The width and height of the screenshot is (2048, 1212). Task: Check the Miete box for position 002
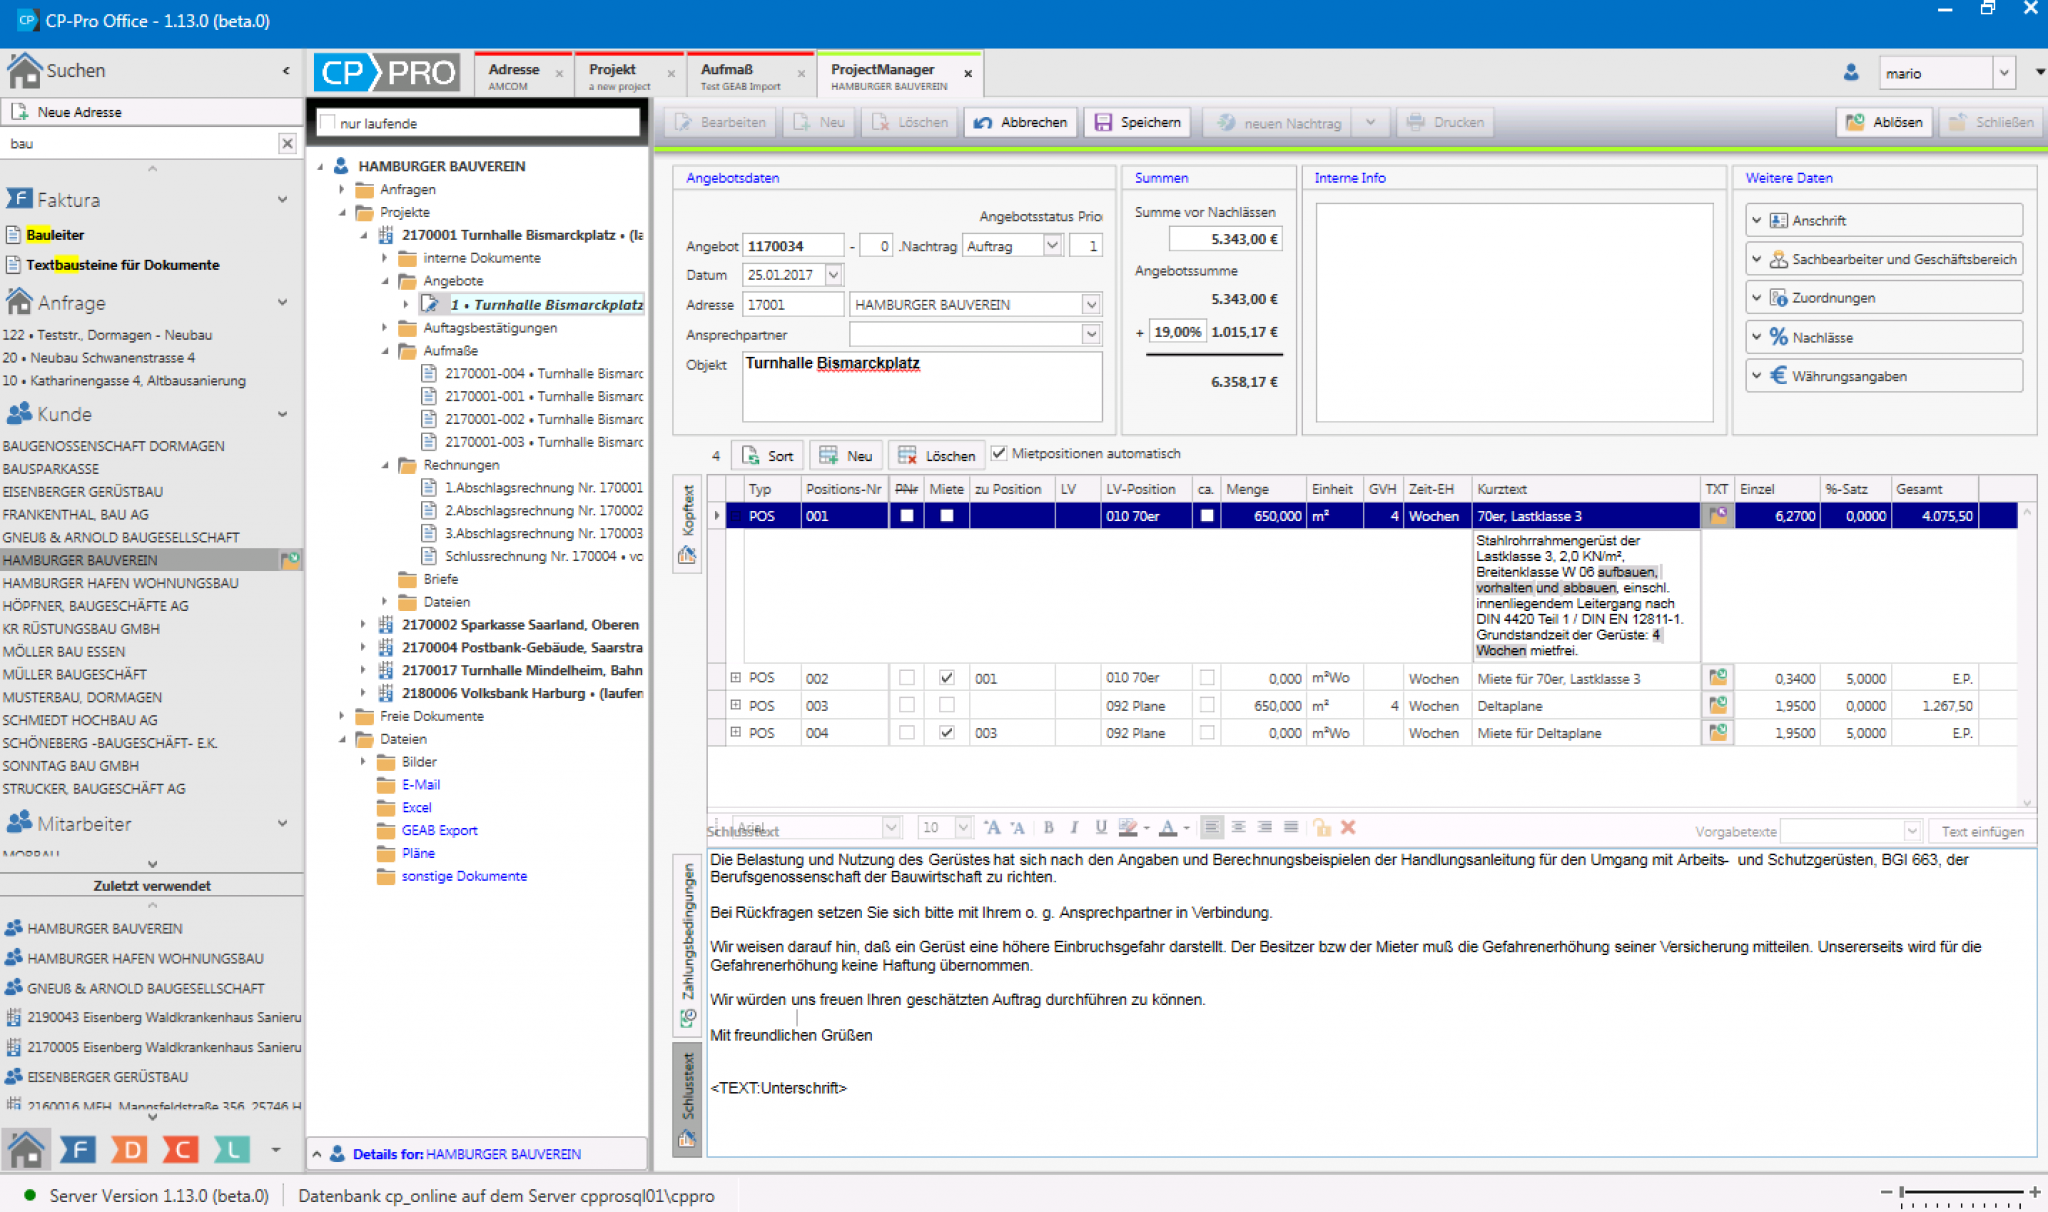click(x=946, y=677)
